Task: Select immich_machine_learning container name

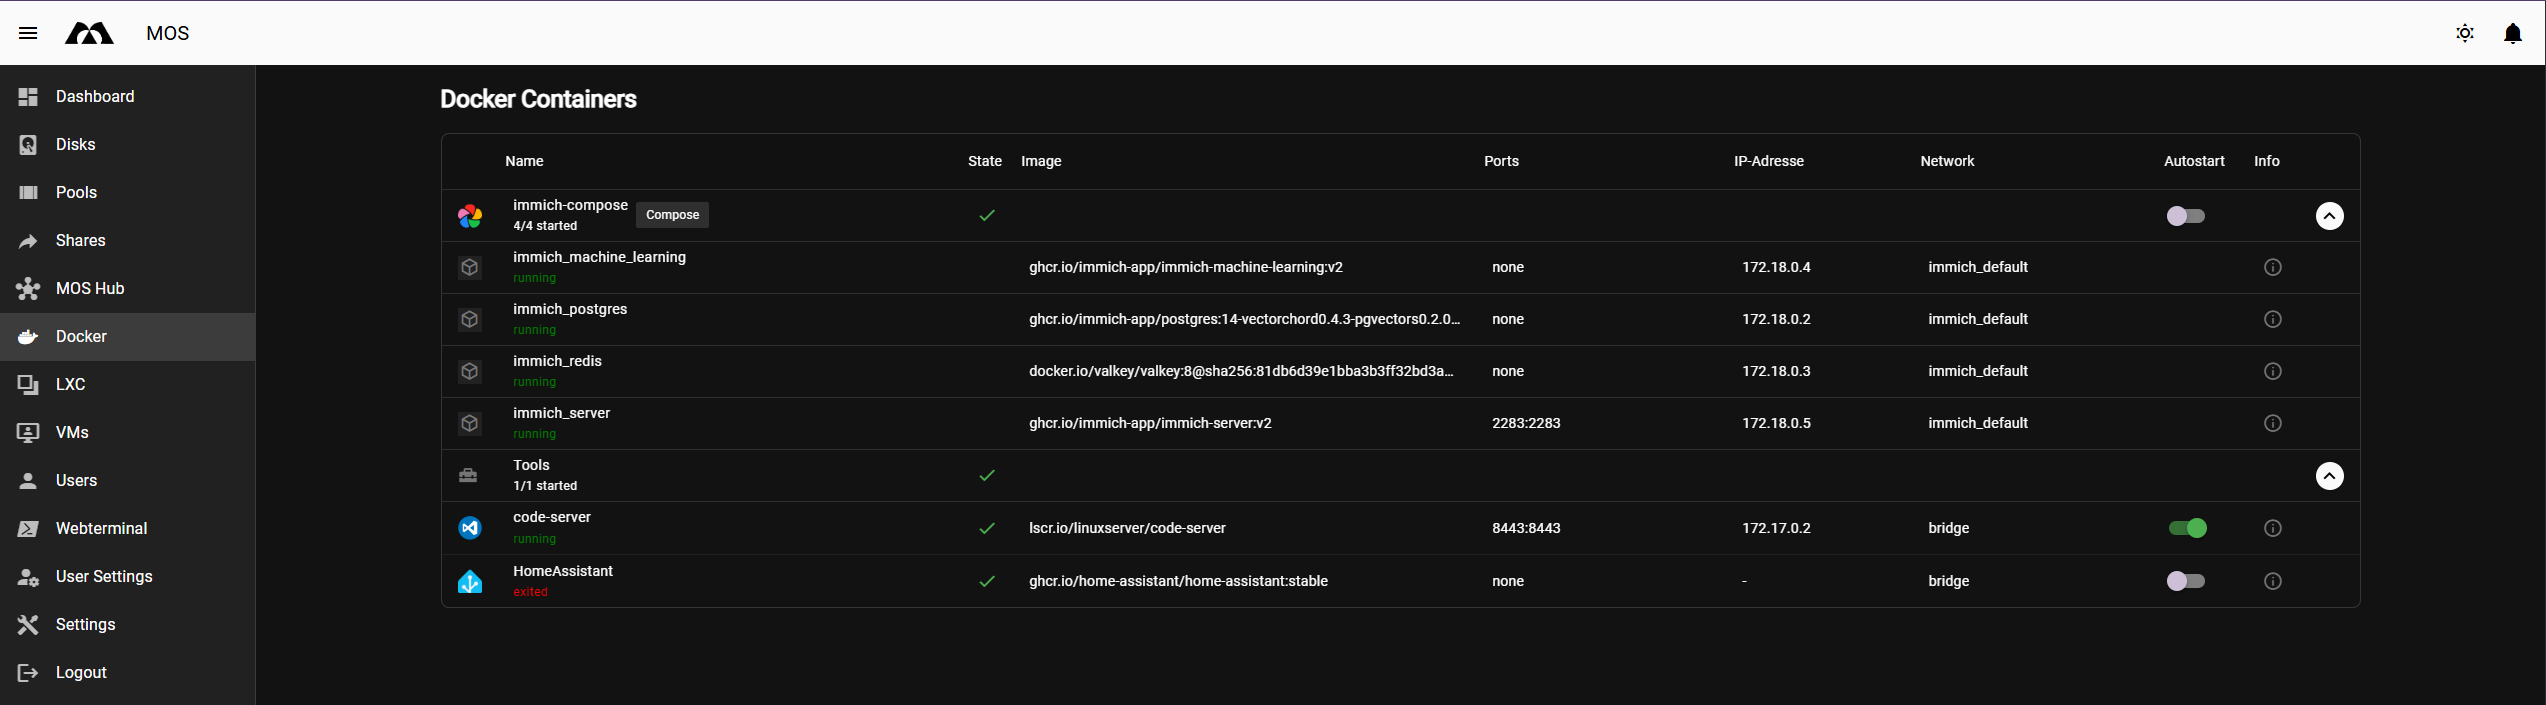Action: [599, 257]
